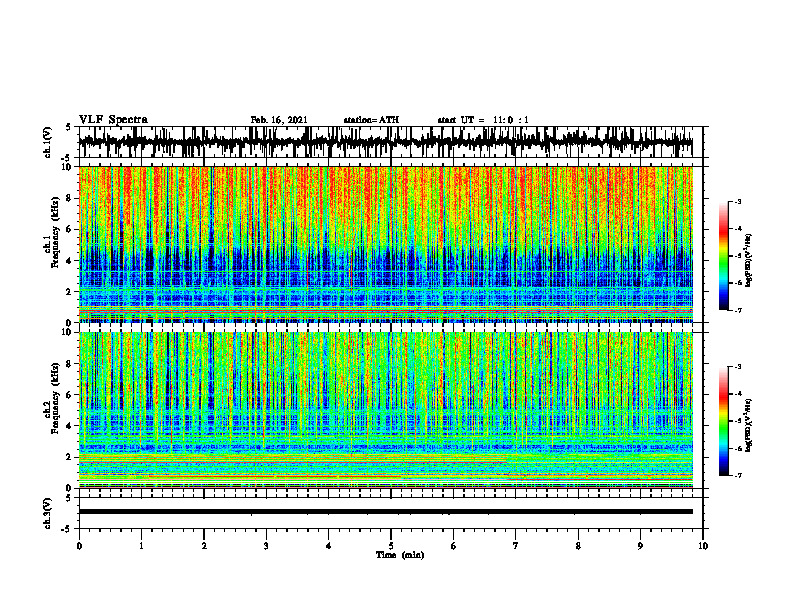Viewport: 792px width, 612px height.
Task: Click the "VLF Spectra" title text
Action: [113, 120]
